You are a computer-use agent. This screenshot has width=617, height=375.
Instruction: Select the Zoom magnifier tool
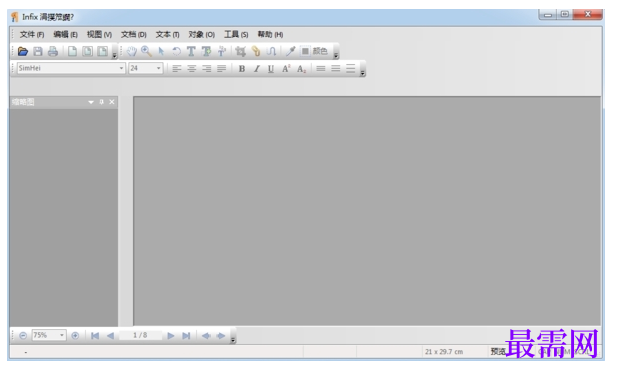tap(146, 51)
